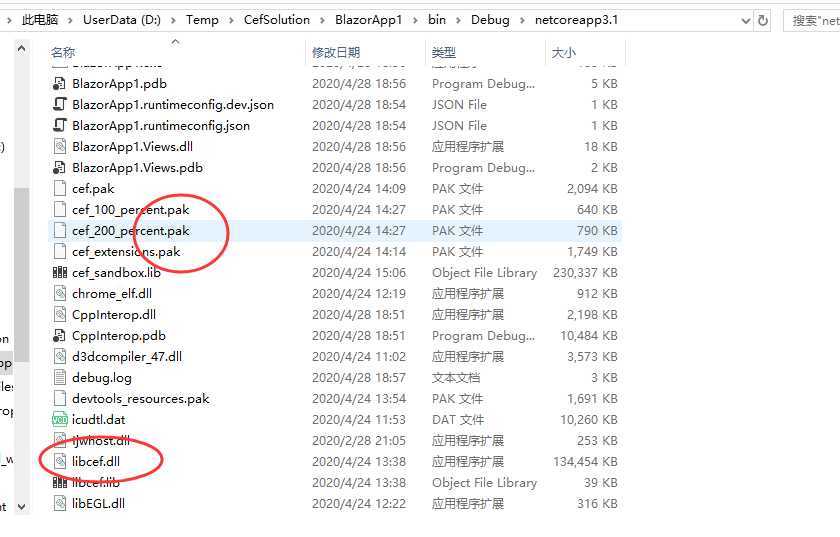
Task: Sort files by 名称 column header
Action: coord(63,53)
